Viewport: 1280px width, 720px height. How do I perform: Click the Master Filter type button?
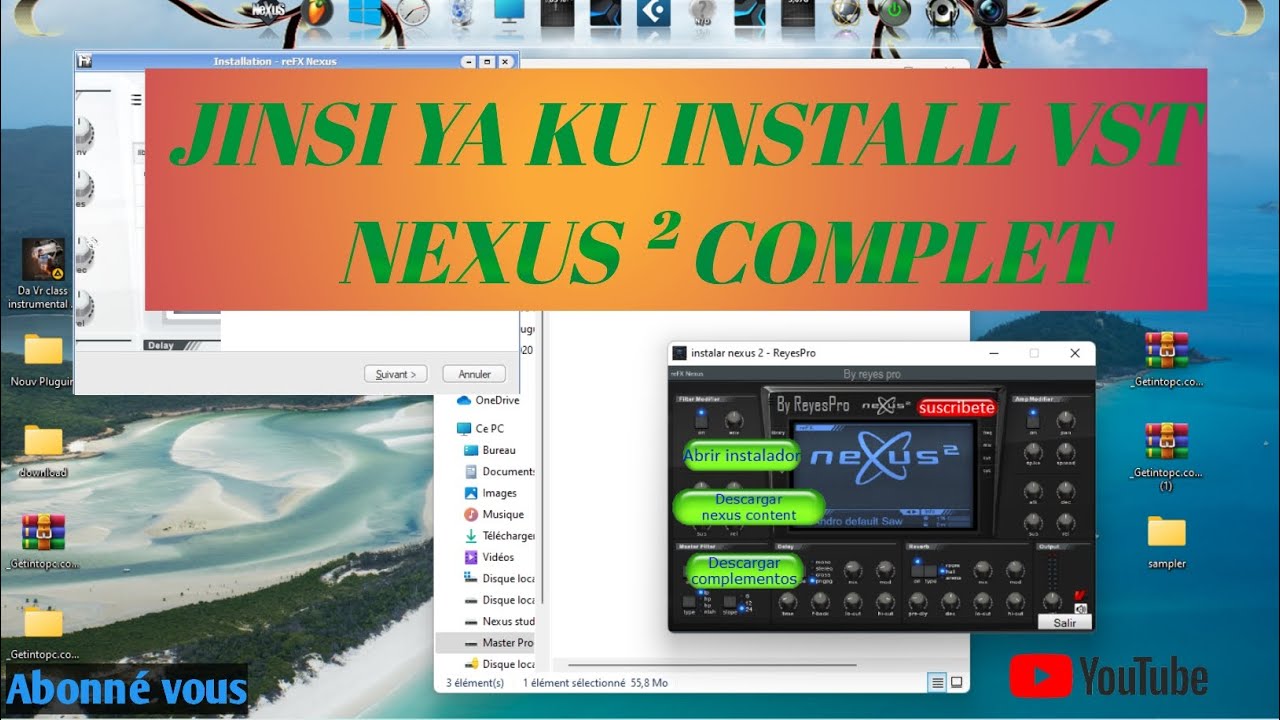[689, 601]
